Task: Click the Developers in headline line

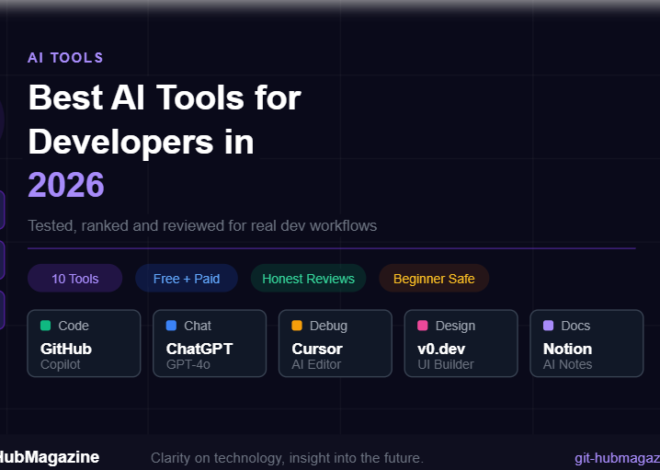Action: (141, 142)
